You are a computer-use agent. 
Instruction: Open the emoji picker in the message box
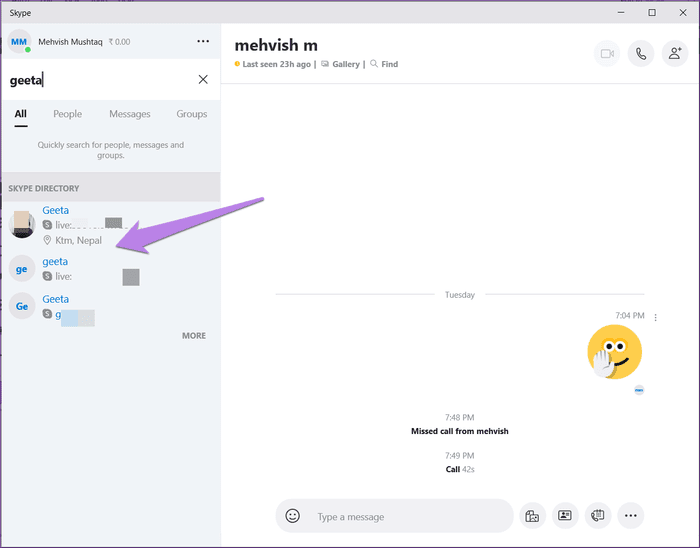coord(293,516)
